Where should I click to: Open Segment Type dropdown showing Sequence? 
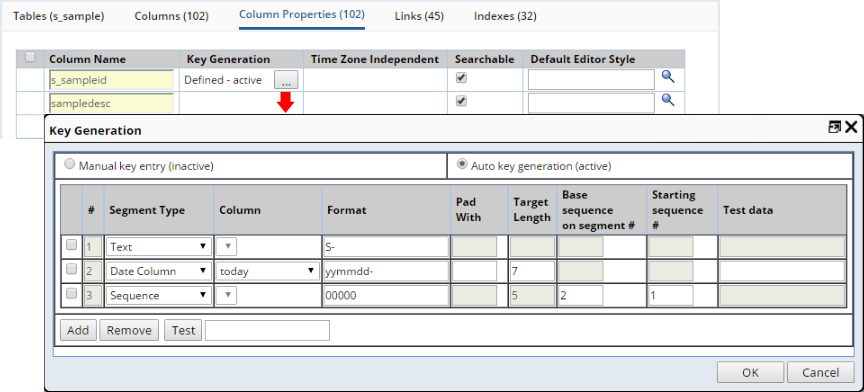pos(159,296)
